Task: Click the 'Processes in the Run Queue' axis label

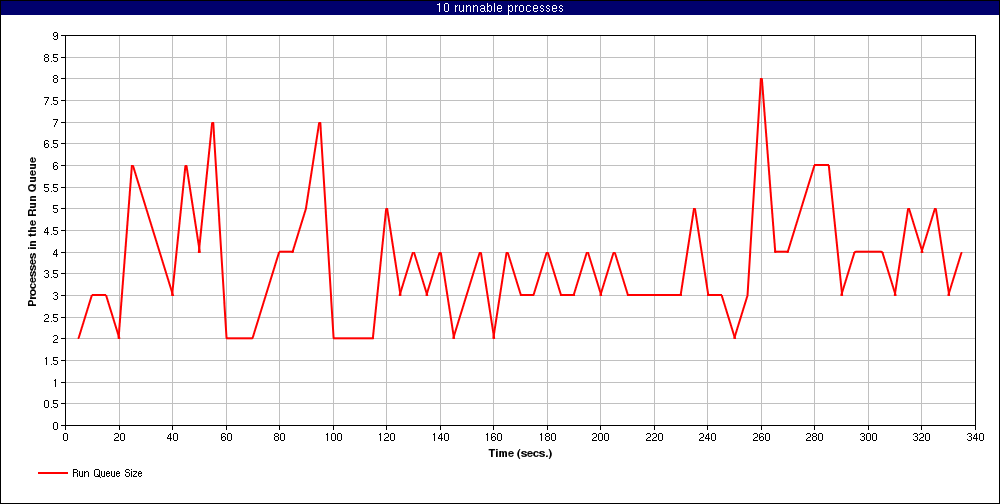Action: pyautogui.click(x=32, y=232)
